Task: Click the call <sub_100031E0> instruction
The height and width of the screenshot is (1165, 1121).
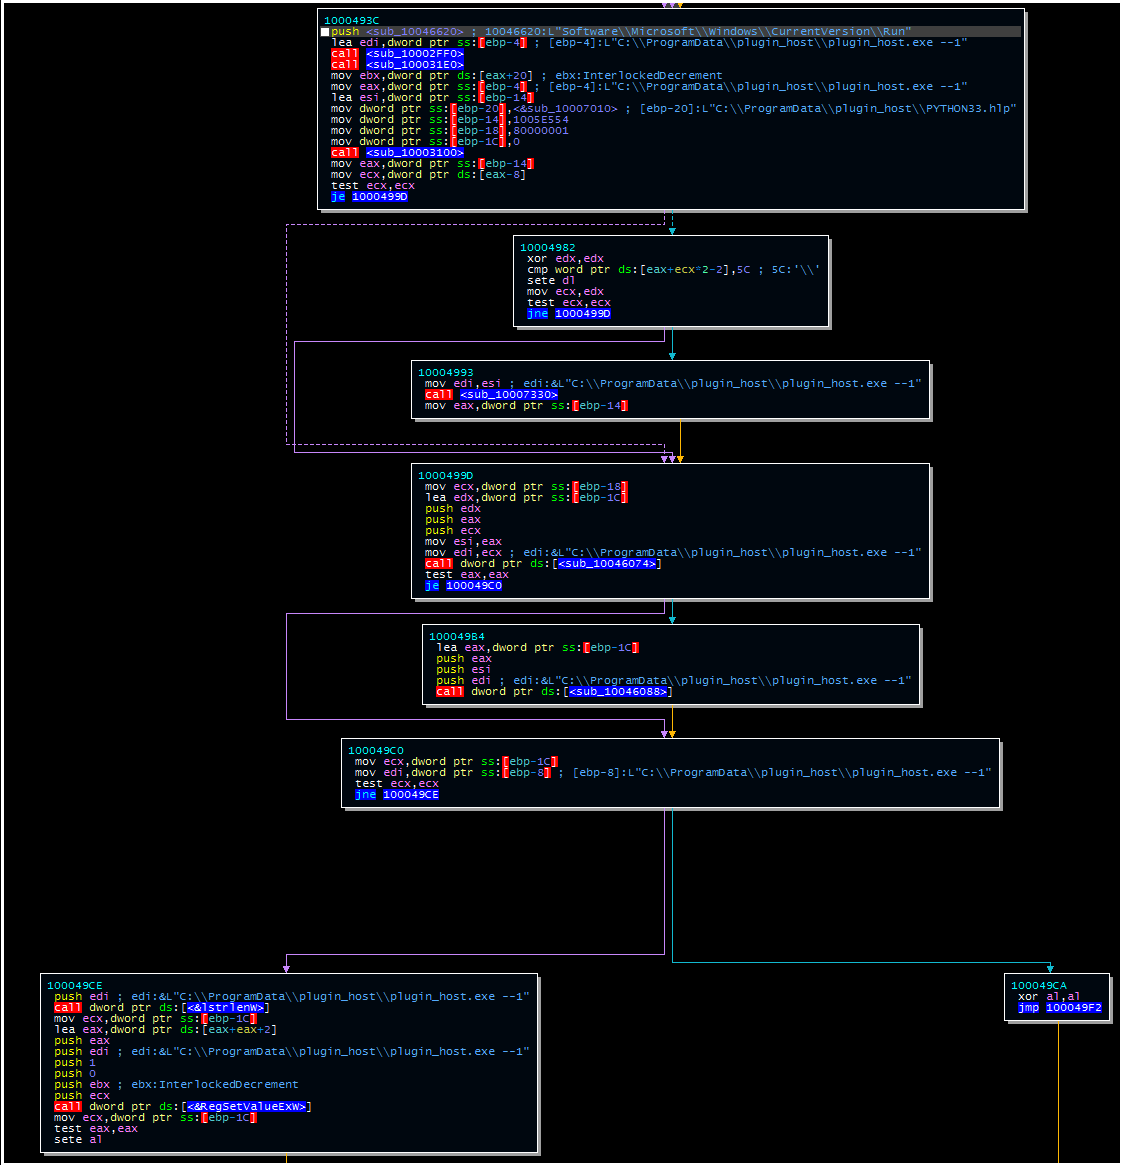Action: 397,65
